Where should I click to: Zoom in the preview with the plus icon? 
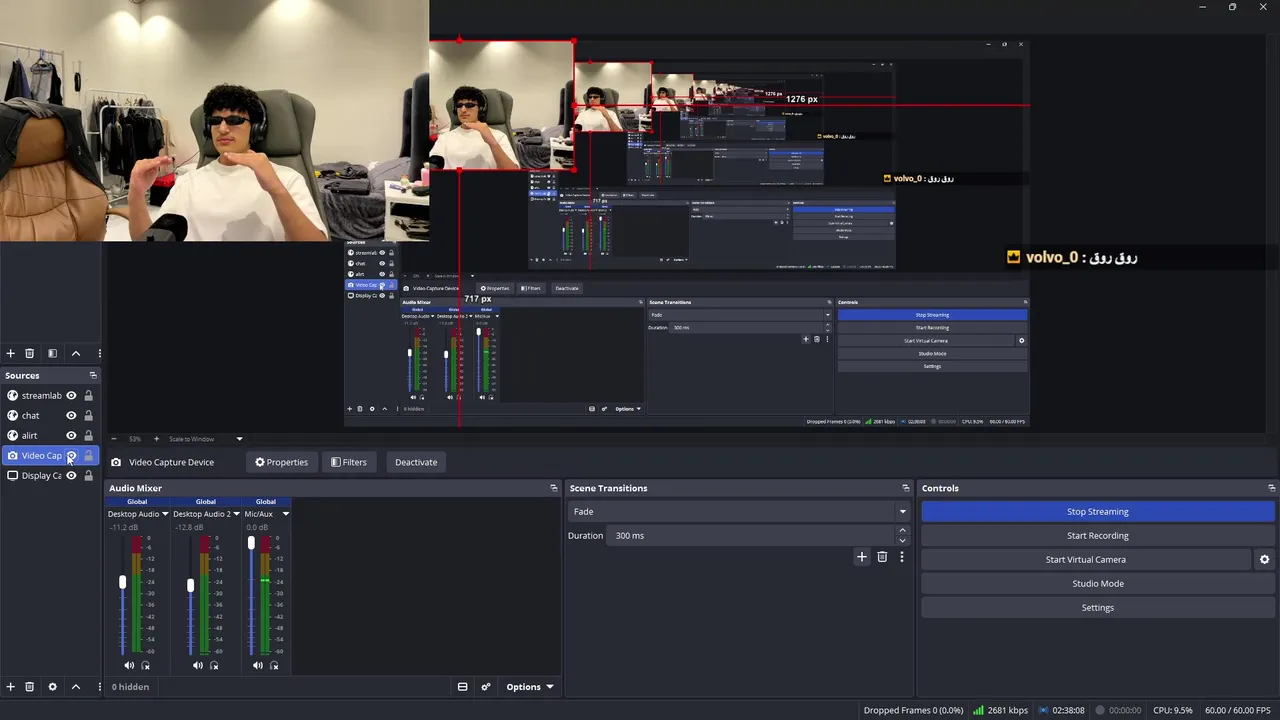(x=156, y=439)
